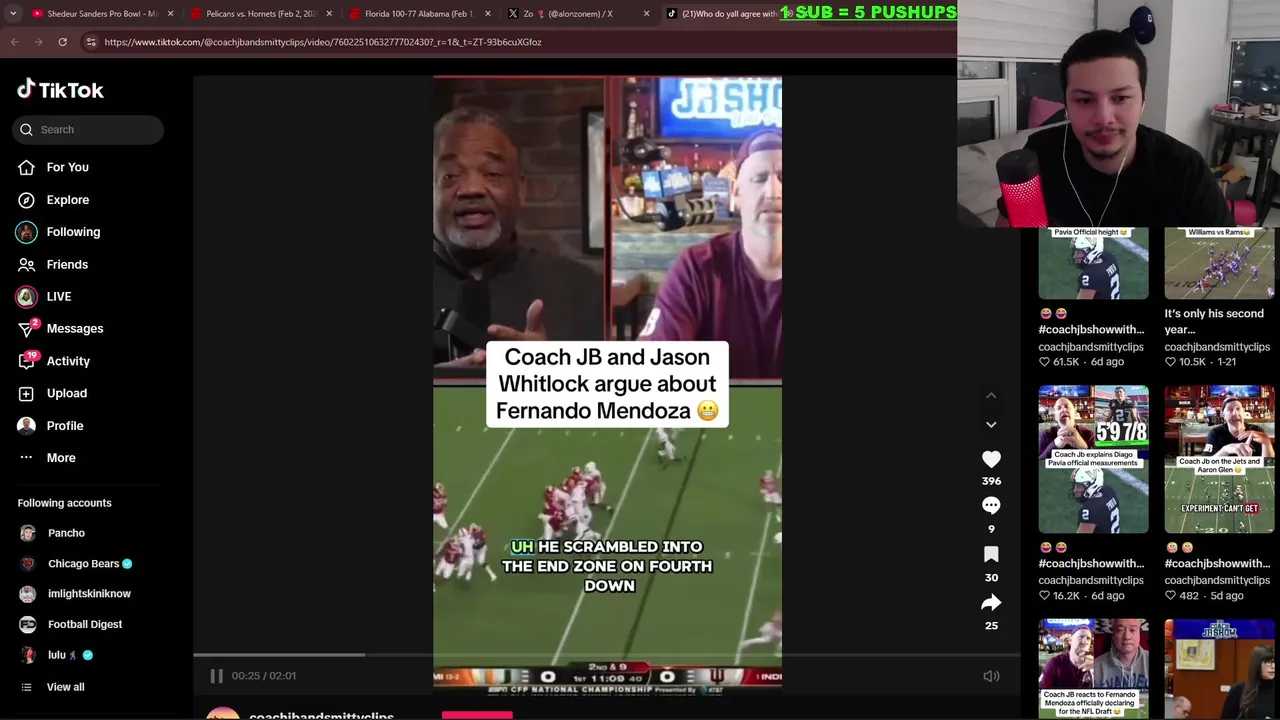Click the TikTok search field
The image size is (1280, 720).
(88, 129)
